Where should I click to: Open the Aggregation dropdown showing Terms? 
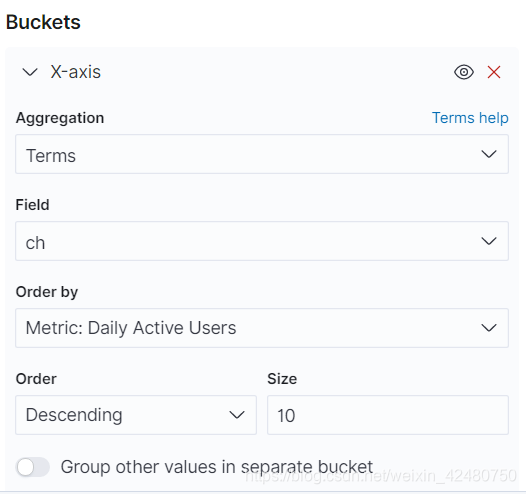262,154
